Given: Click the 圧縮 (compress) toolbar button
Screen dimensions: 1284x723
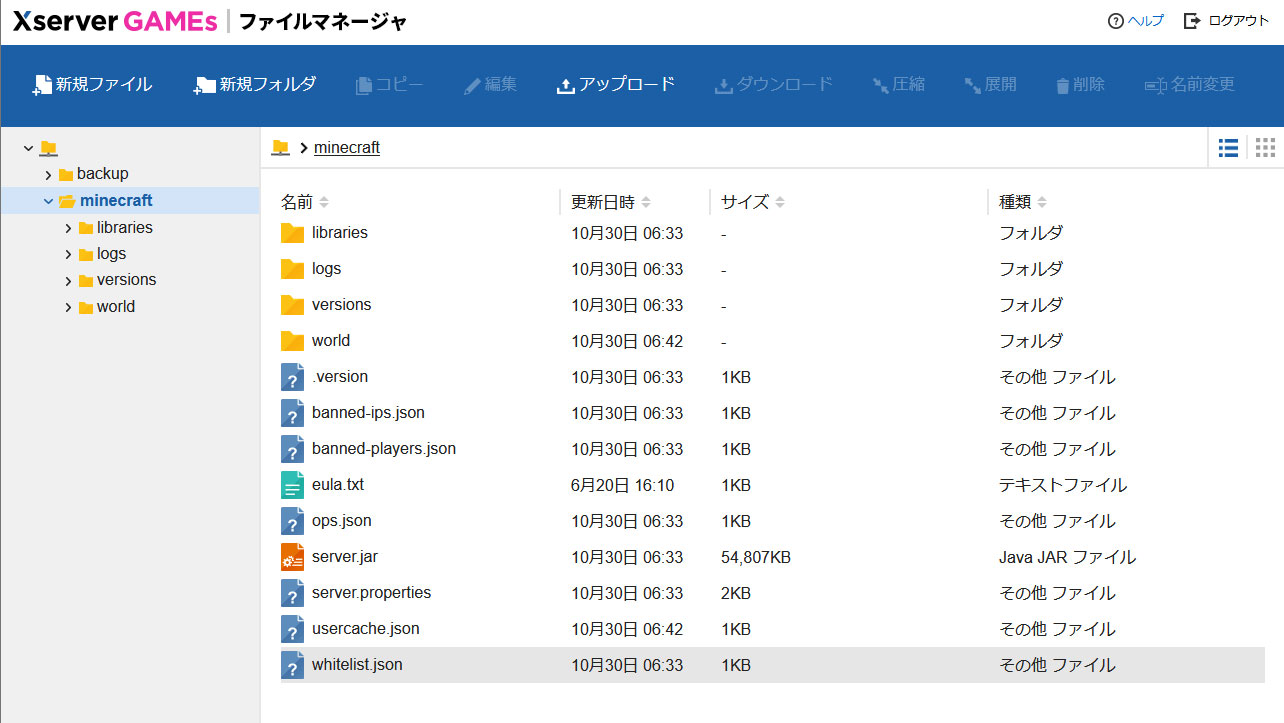Looking at the screenshot, I should [898, 85].
